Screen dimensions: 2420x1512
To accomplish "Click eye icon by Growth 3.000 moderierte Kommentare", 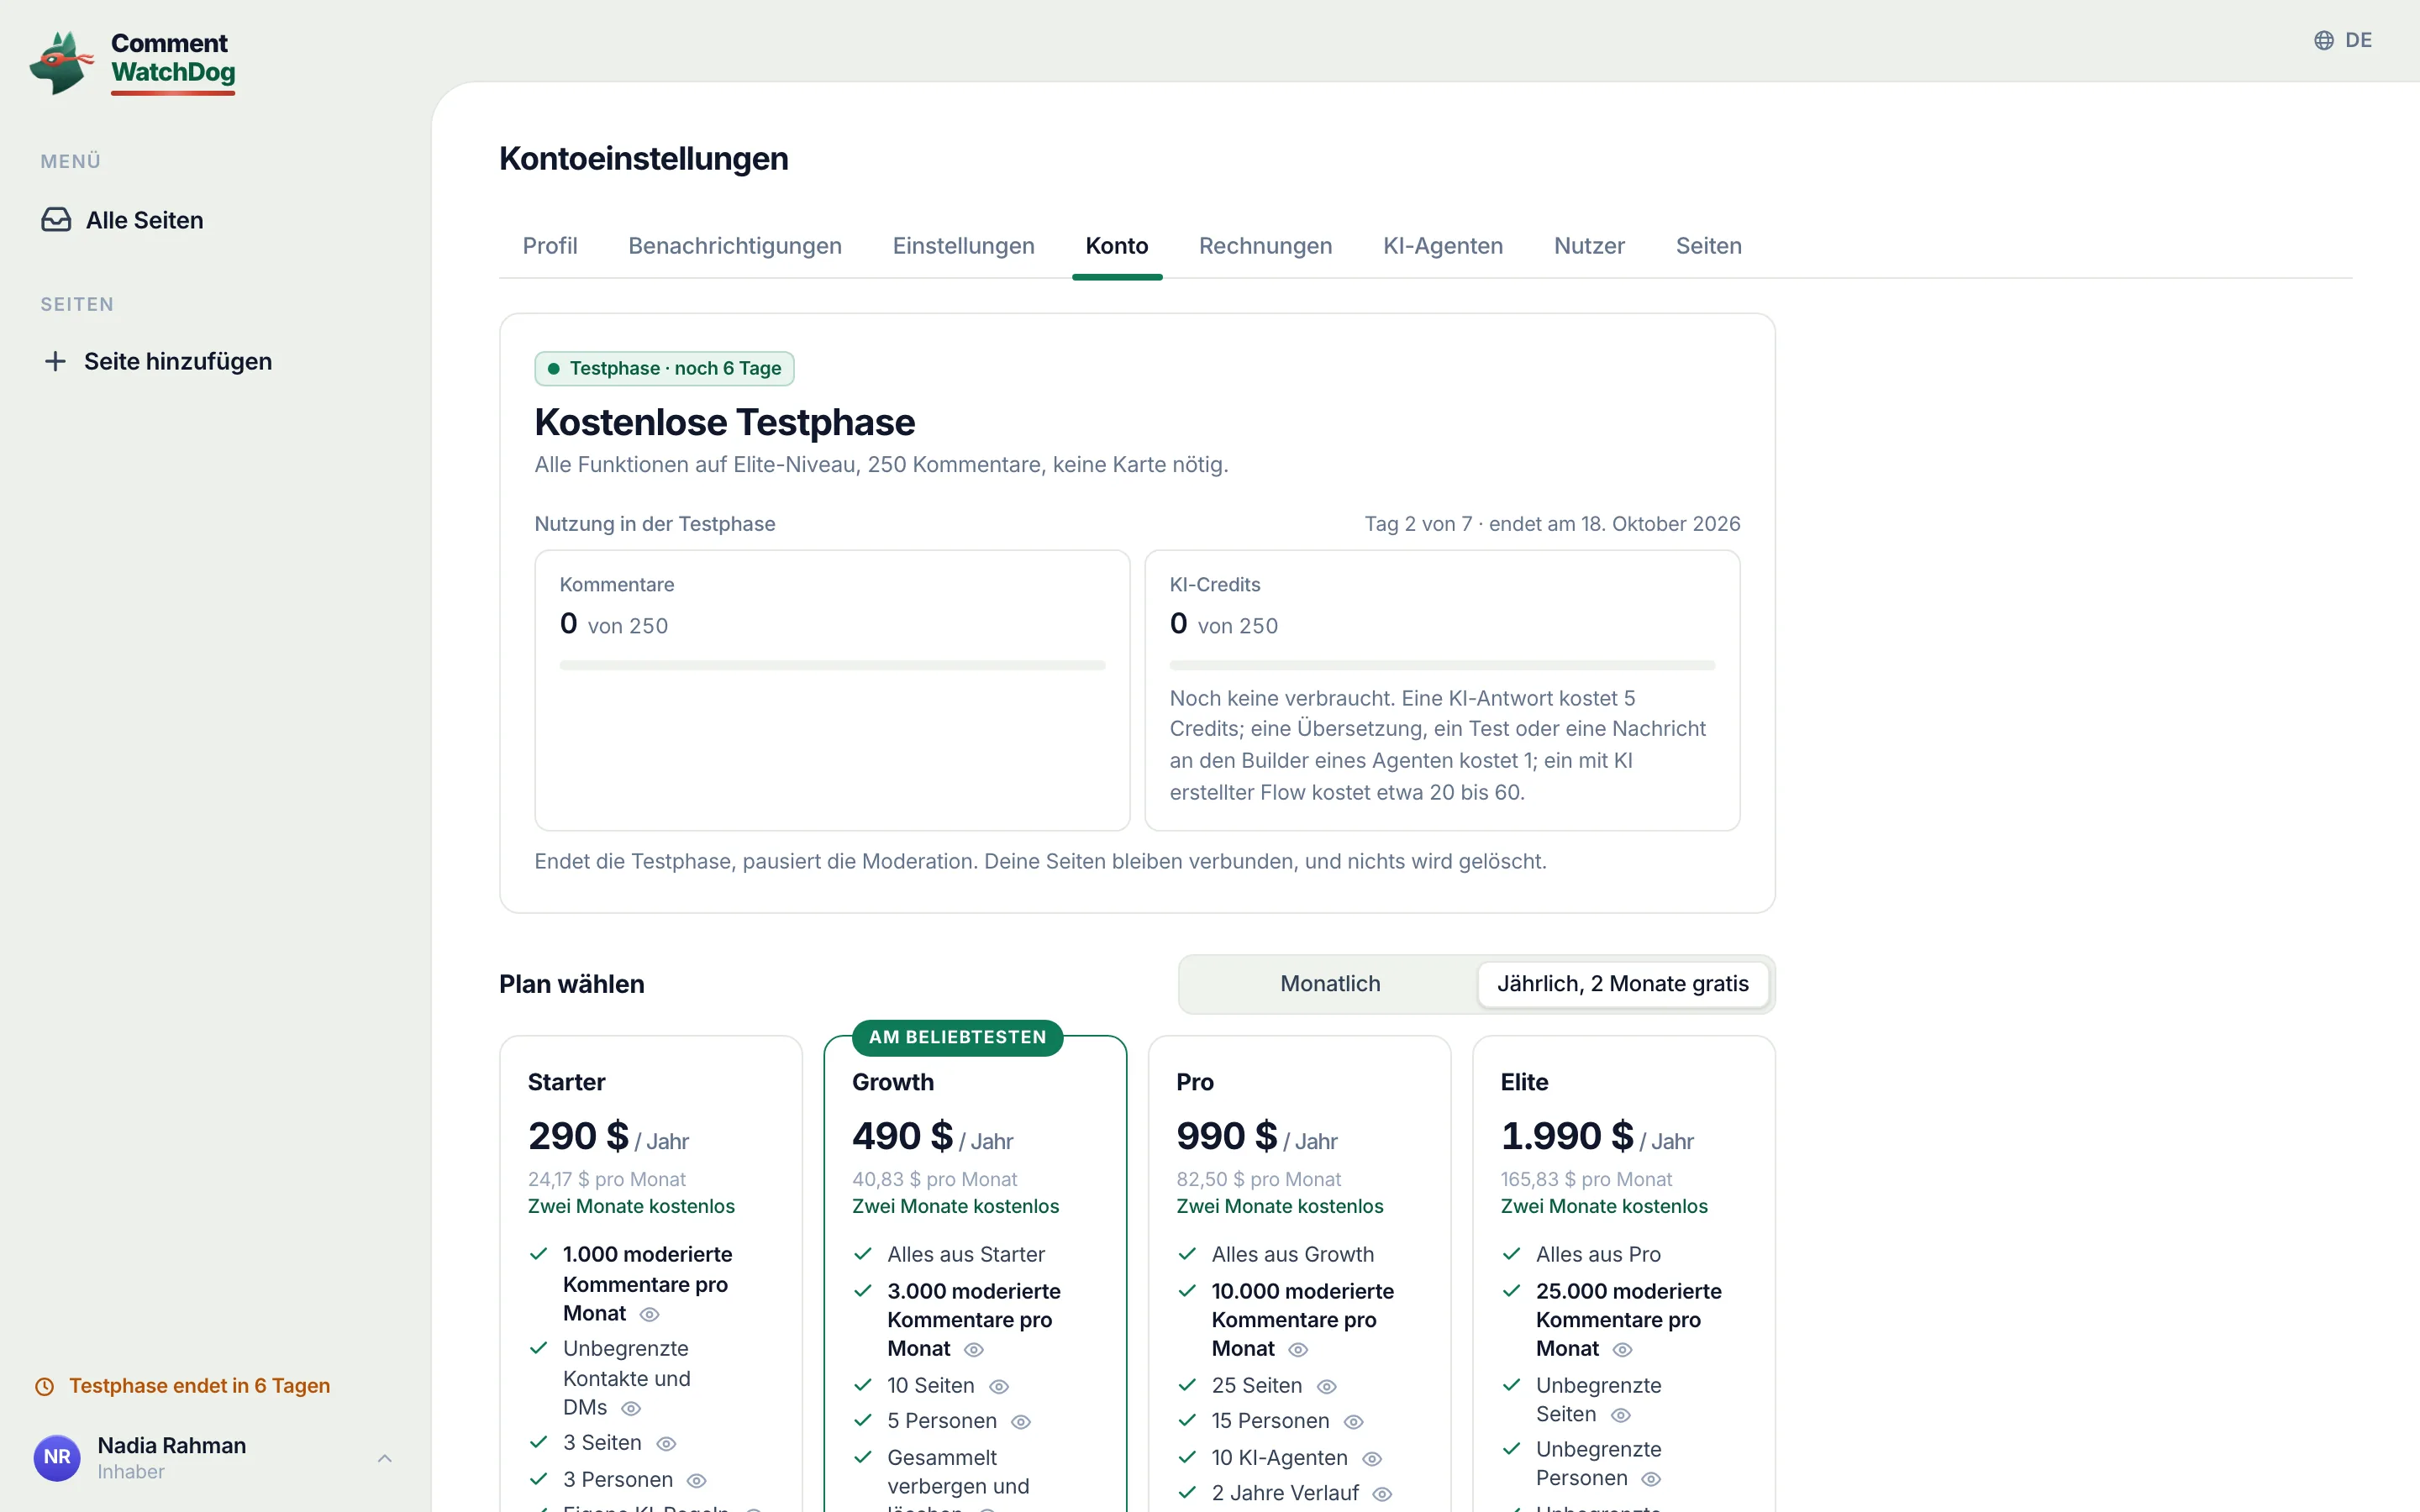I will point(974,1350).
